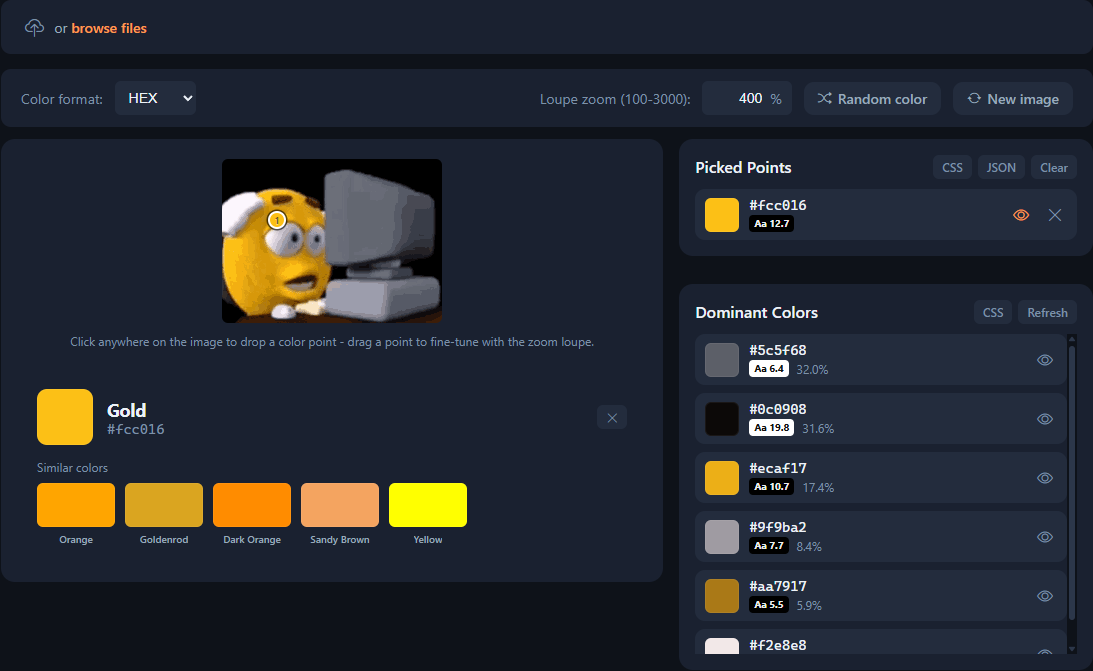The height and width of the screenshot is (671, 1093).
Task: Open the browse files link
Action: (109, 29)
